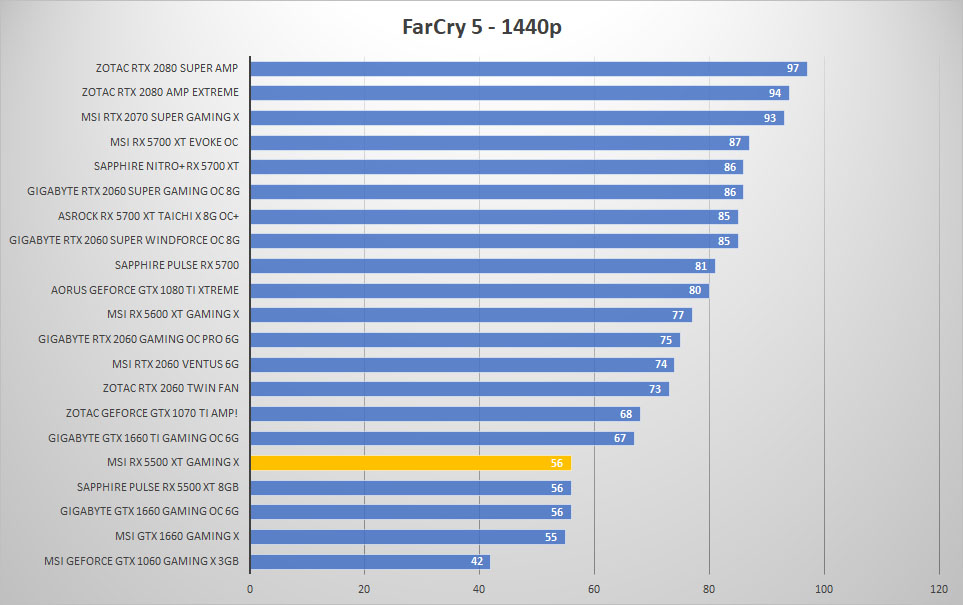This screenshot has width=963, height=605.
Task: Click the bar with value 67
Action: pos(442,439)
